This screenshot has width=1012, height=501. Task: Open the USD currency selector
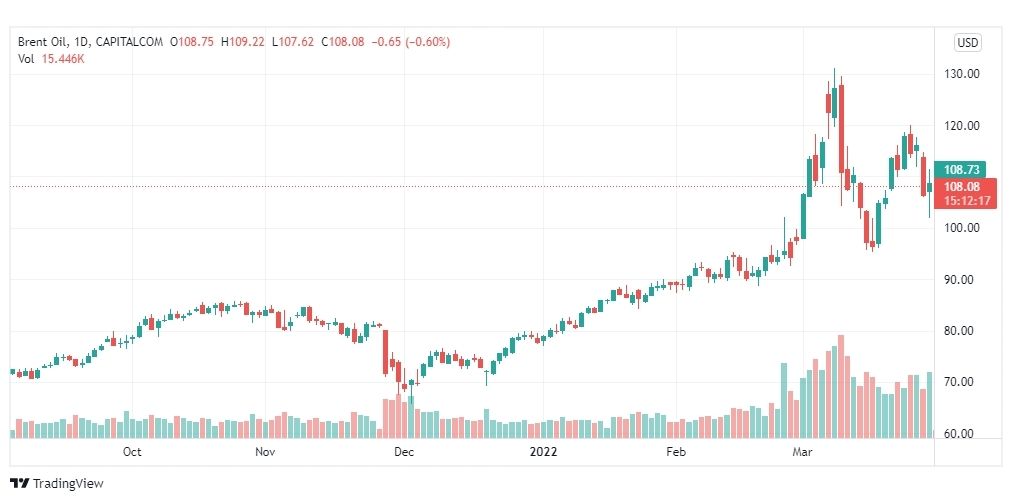pyautogui.click(x=967, y=43)
